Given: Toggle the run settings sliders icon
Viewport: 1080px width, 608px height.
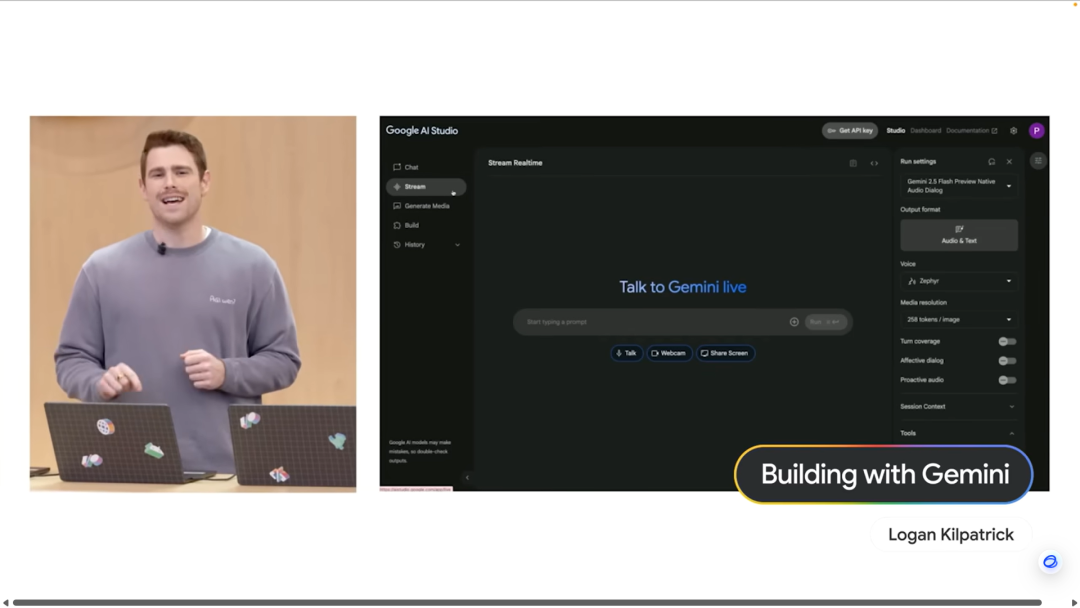Looking at the screenshot, I should 1038,160.
